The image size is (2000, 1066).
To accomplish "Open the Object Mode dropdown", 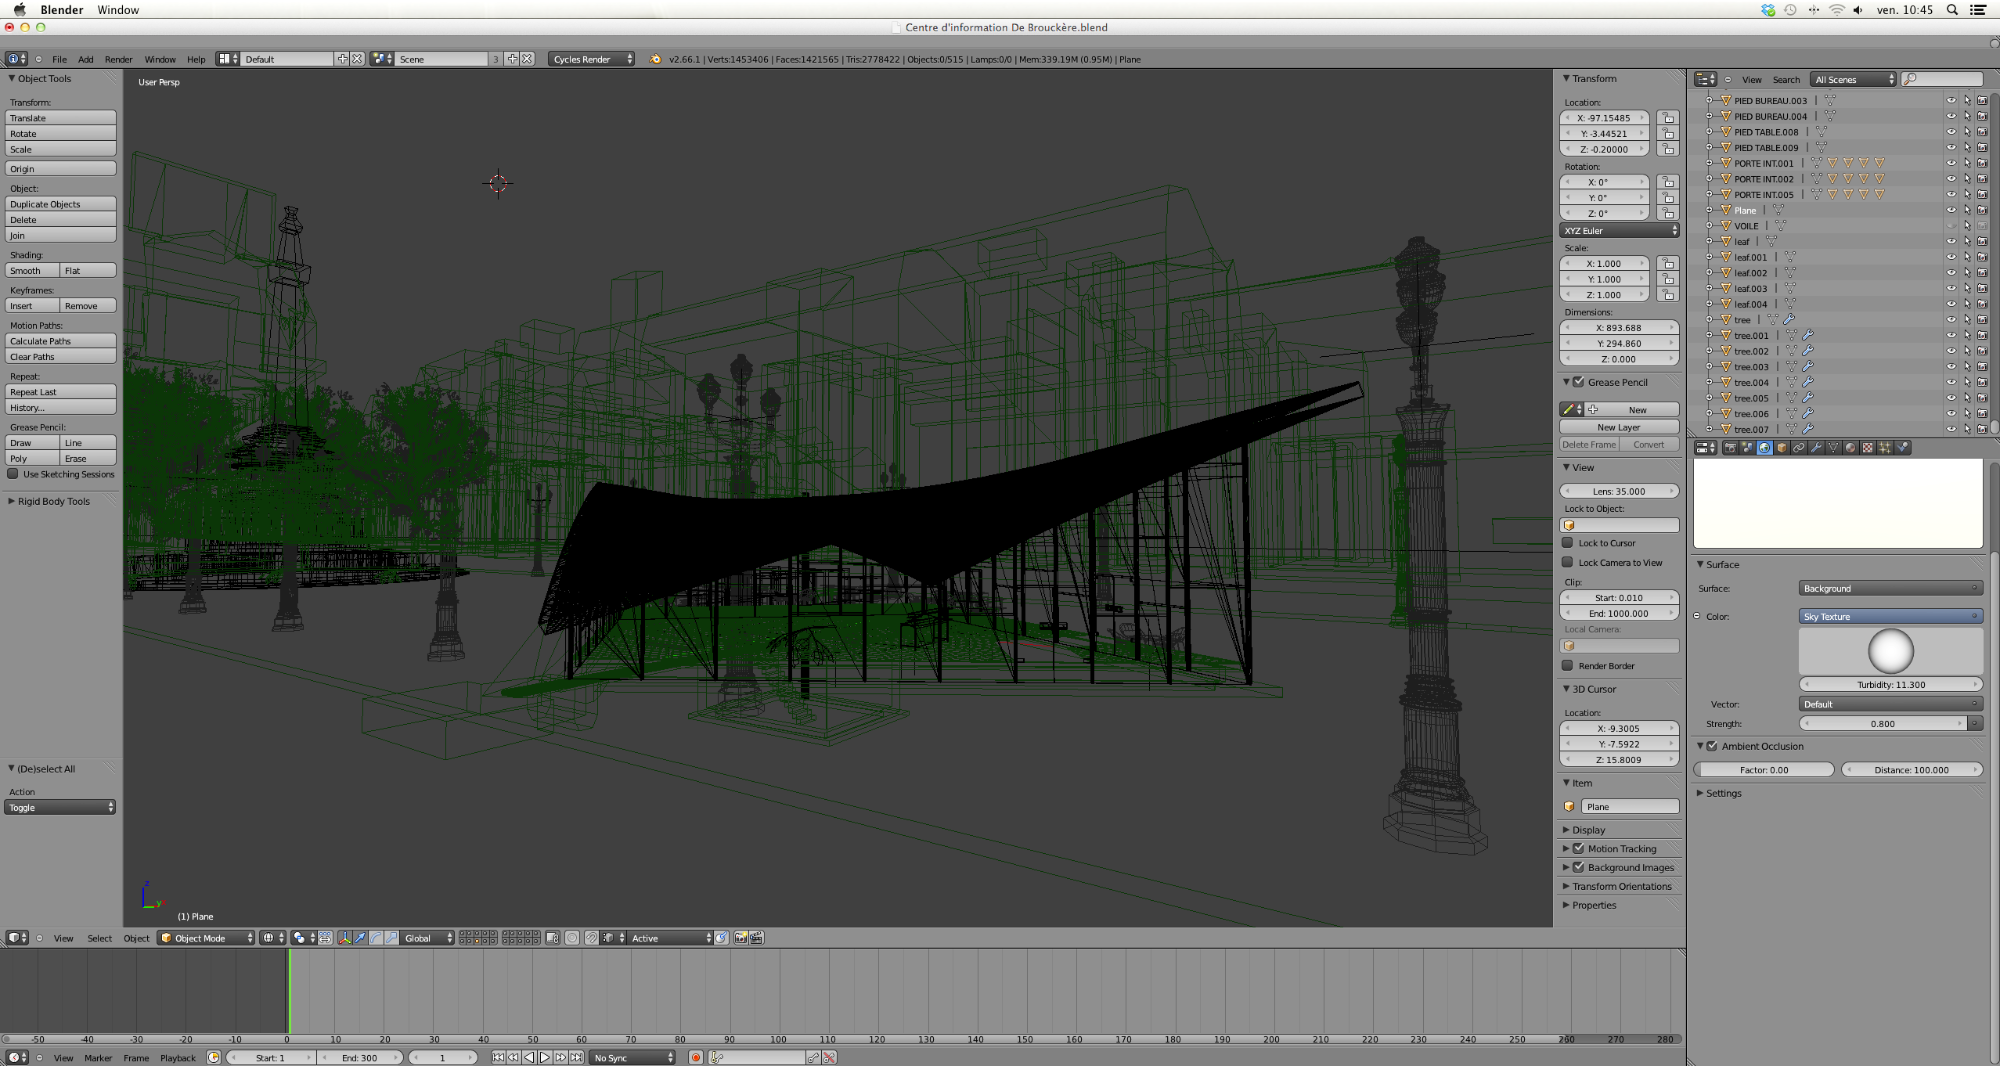I will 207,938.
